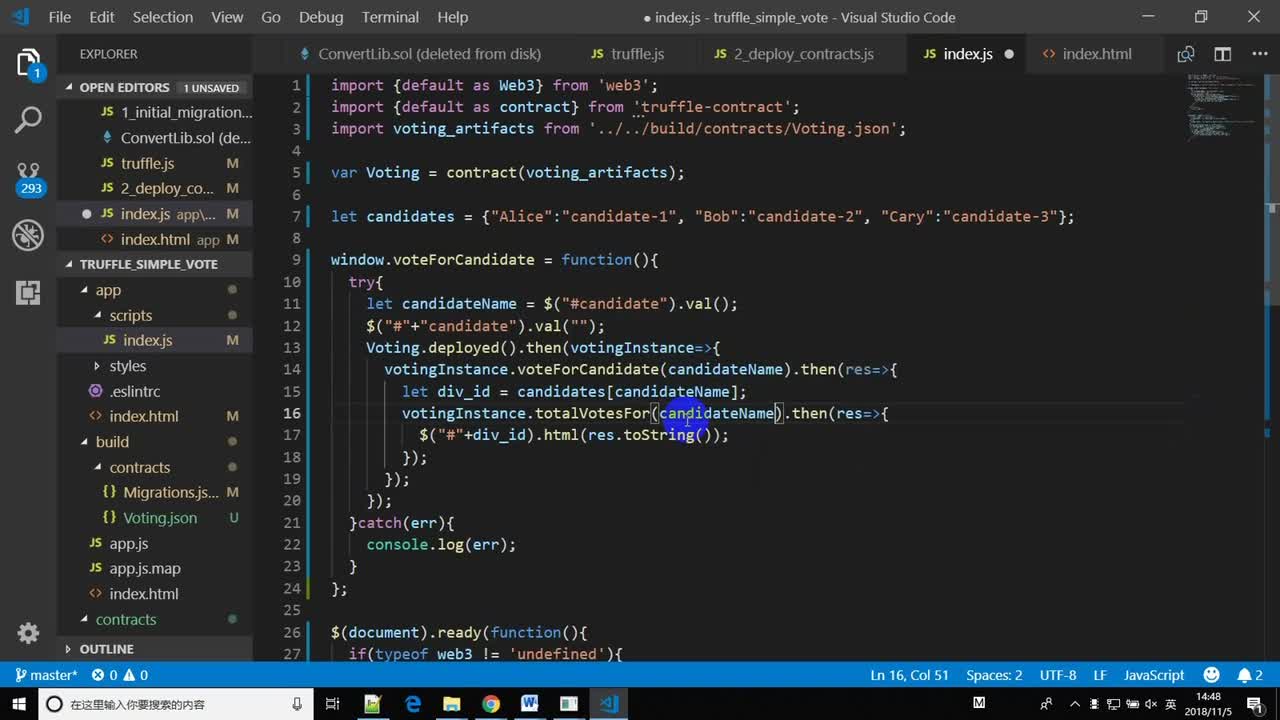Collapse the bottom contracts folder
The height and width of the screenshot is (720, 1280).
click(125, 619)
